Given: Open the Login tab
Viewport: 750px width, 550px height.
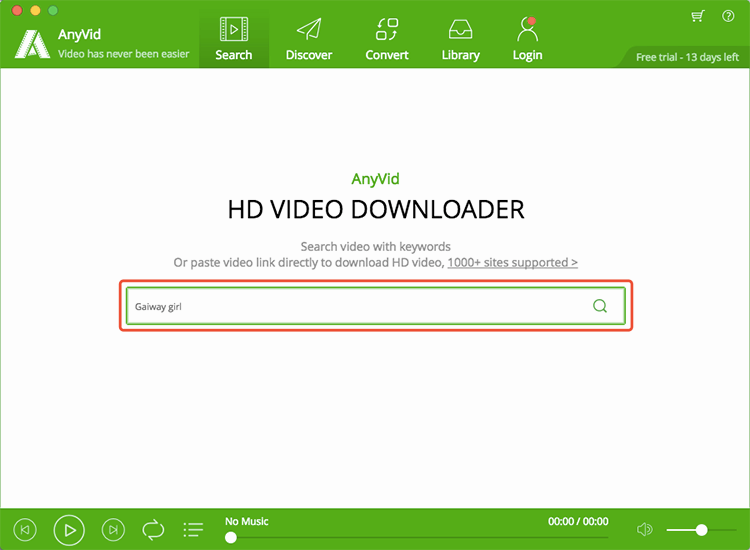Looking at the screenshot, I should click(x=527, y=39).
